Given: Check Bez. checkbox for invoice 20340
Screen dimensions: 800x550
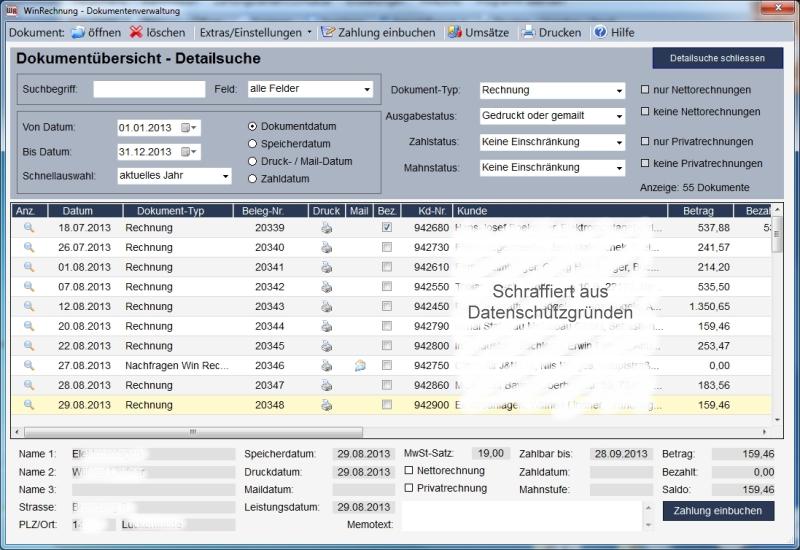Looking at the screenshot, I should [x=387, y=247].
